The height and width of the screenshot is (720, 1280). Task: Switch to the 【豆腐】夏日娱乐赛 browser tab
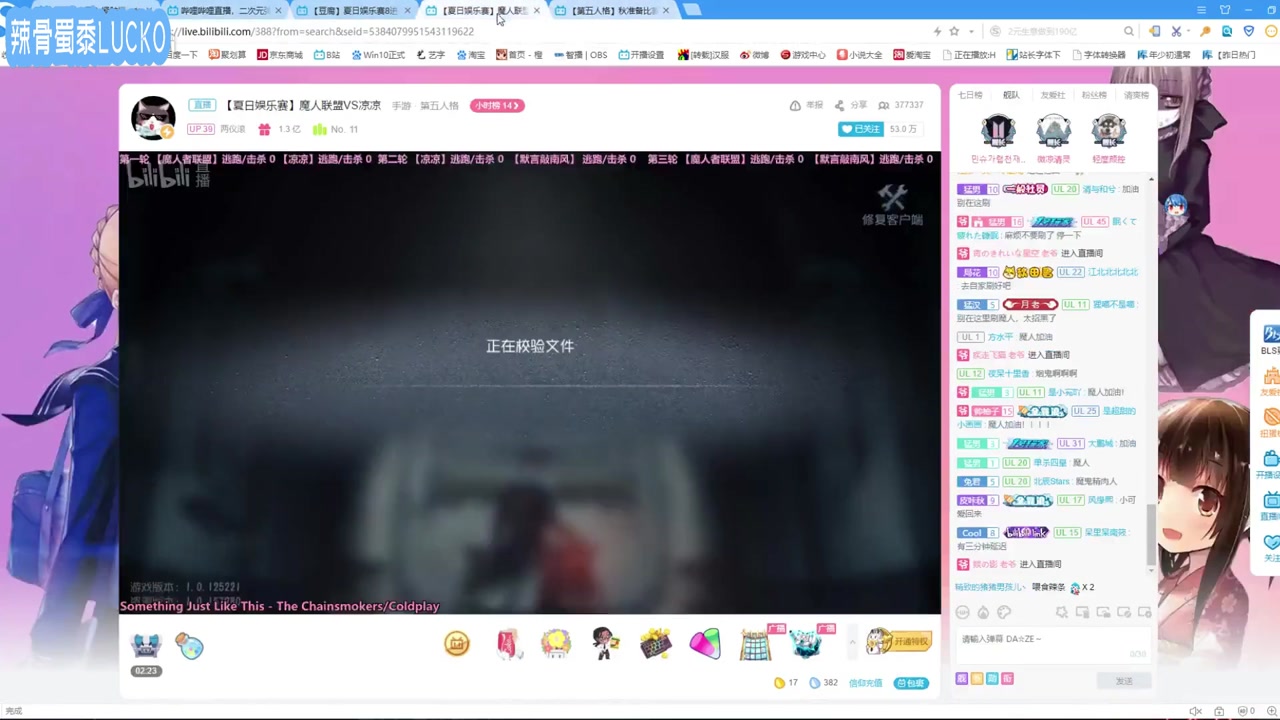[354, 11]
